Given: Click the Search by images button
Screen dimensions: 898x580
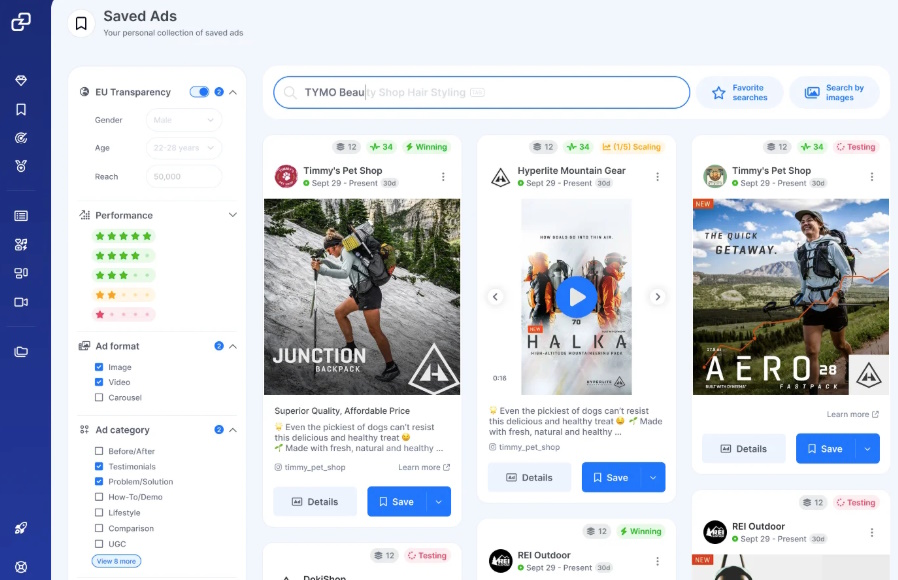Looking at the screenshot, I should 834,93.
